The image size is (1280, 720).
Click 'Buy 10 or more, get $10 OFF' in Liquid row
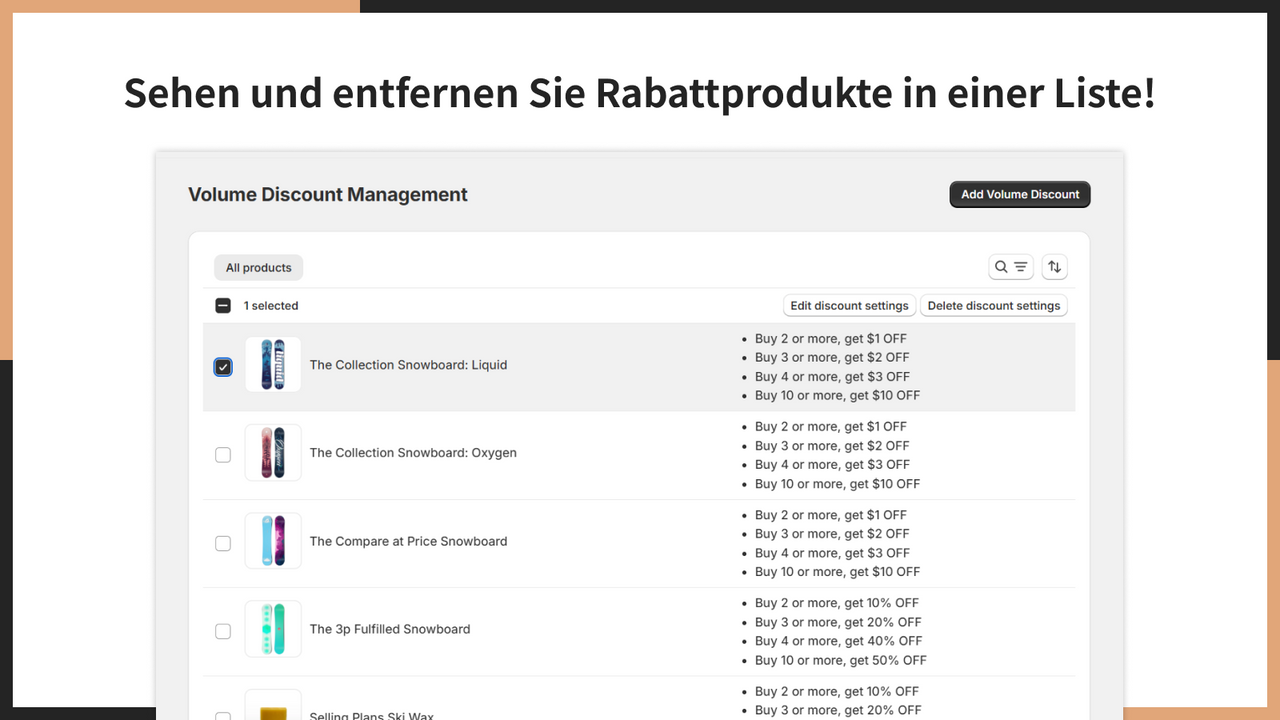coord(837,395)
